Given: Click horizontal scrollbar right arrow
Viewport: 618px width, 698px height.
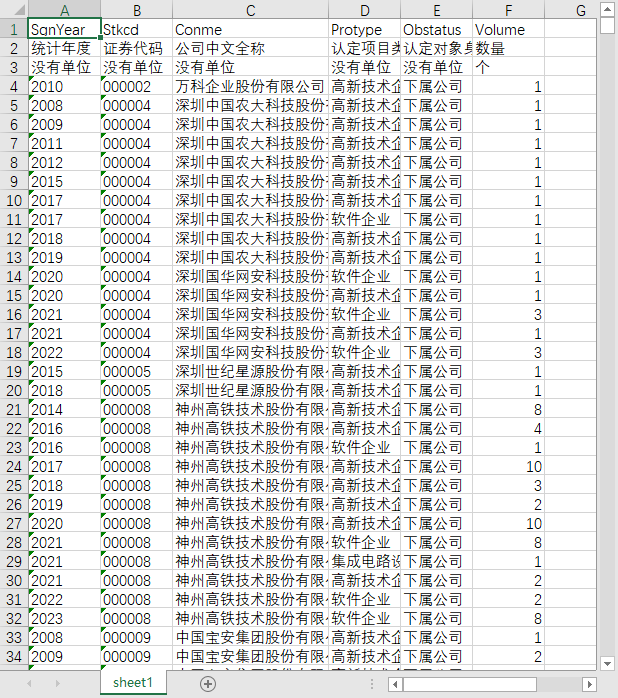Looking at the screenshot, I should (x=590, y=684).
